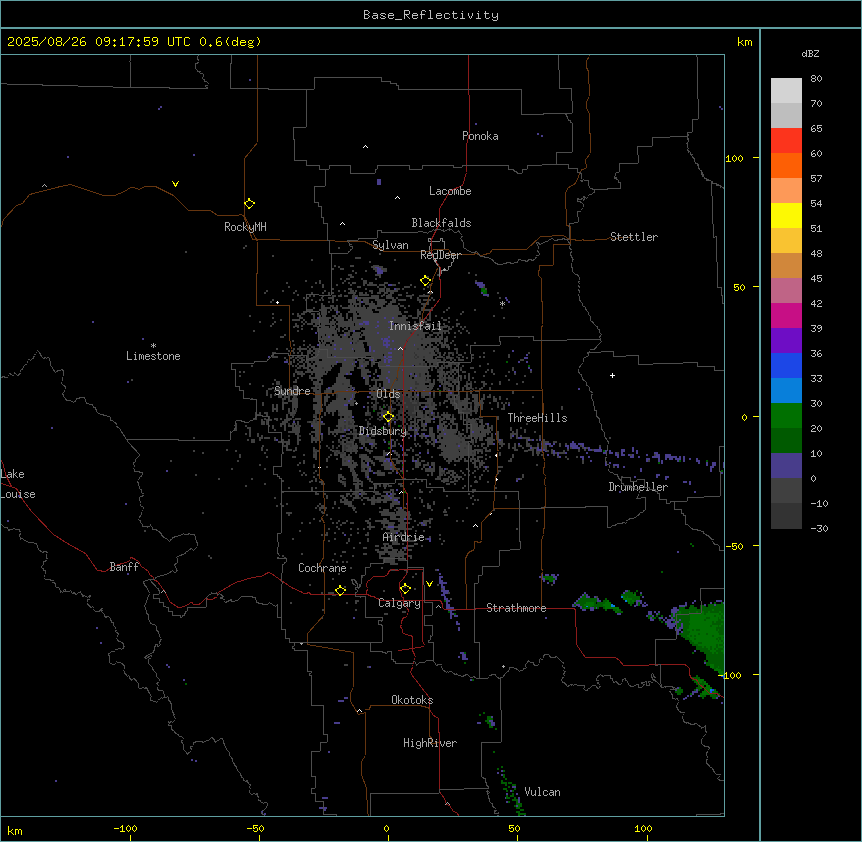Screen dimensions: 862x842
Task: Click the Calgary city label
Action: pyautogui.click(x=399, y=603)
